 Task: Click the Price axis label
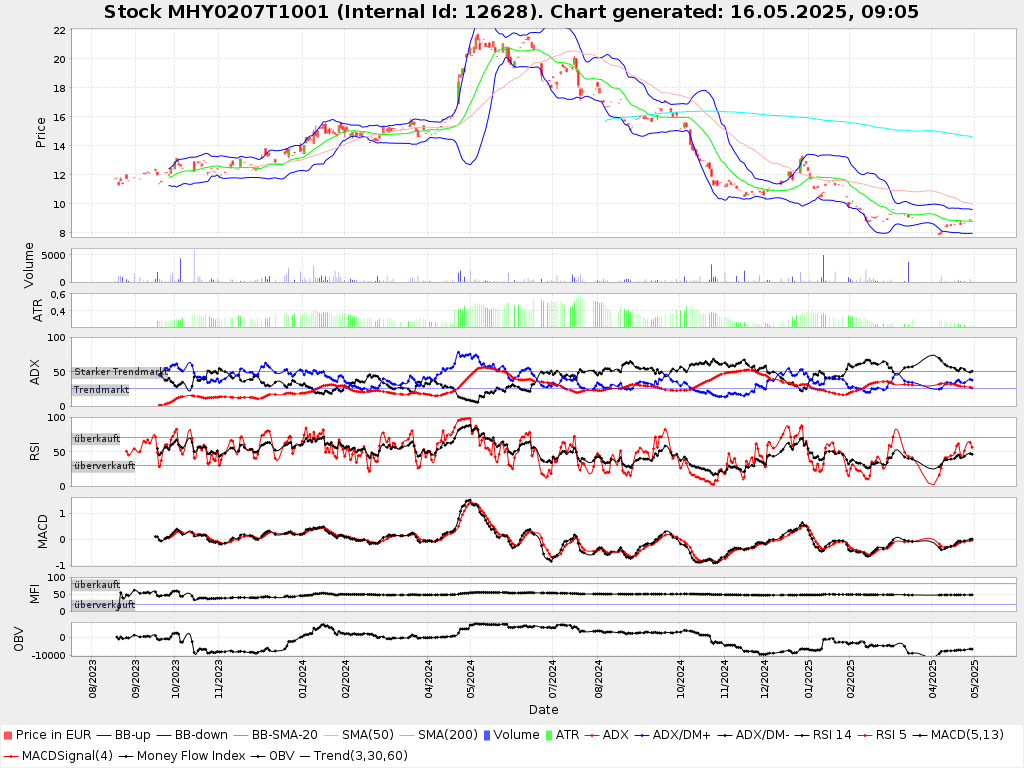[x=40, y=132]
